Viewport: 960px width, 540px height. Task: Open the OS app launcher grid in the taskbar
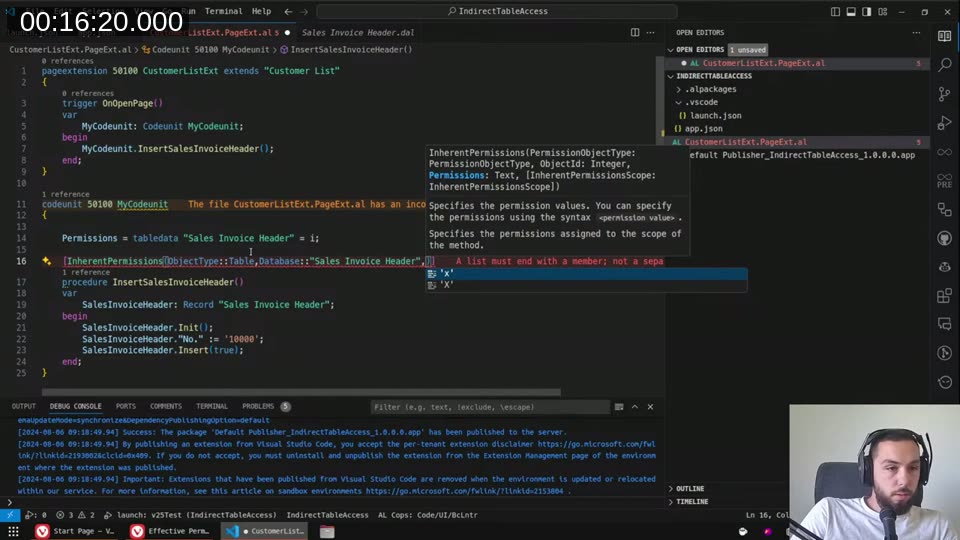pos(13,531)
